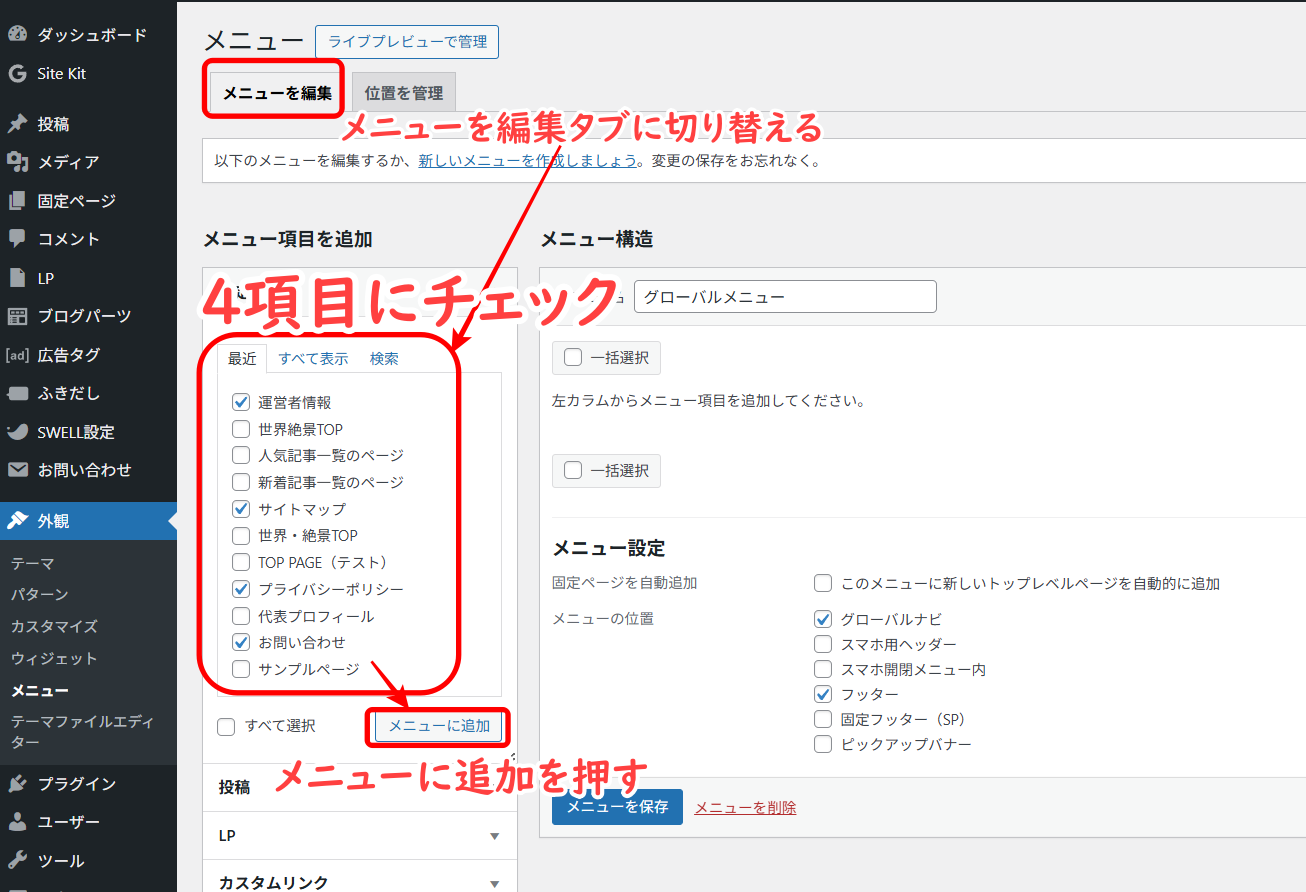Click the pushpin icon for 投稿

[17, 125]
